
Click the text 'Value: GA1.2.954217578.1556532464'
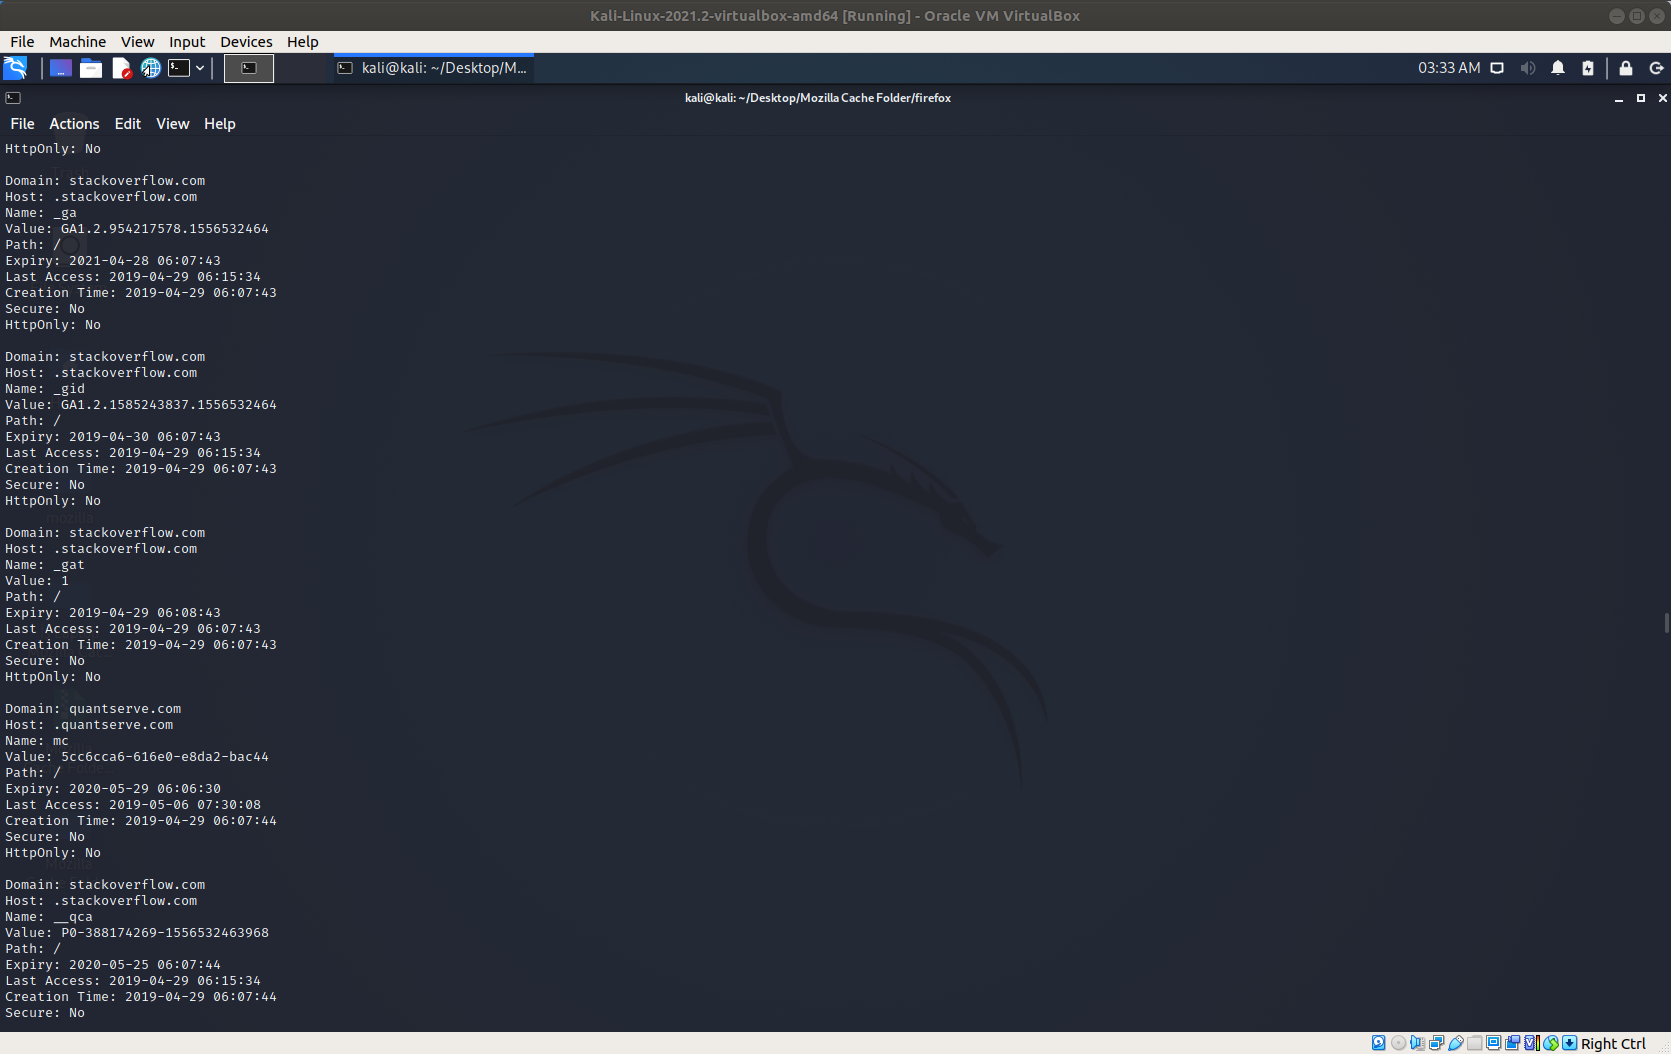137,229
